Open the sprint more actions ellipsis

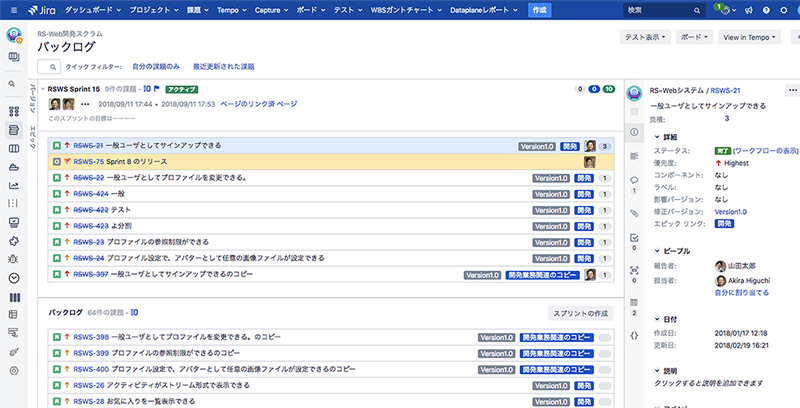(85, 104)
